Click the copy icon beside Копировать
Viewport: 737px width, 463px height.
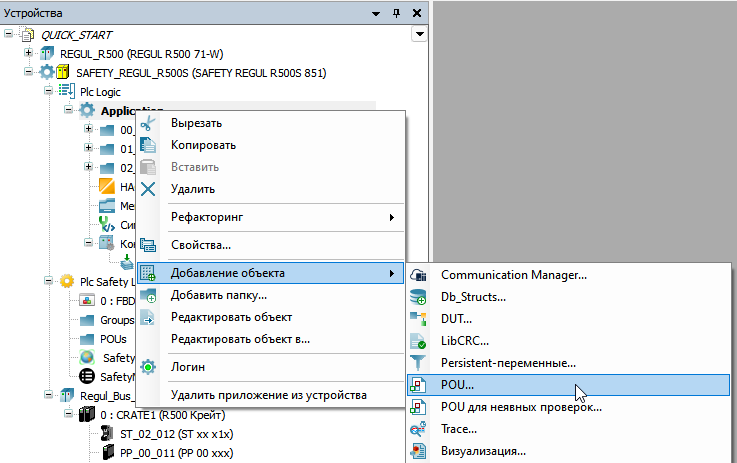(148, 145)
